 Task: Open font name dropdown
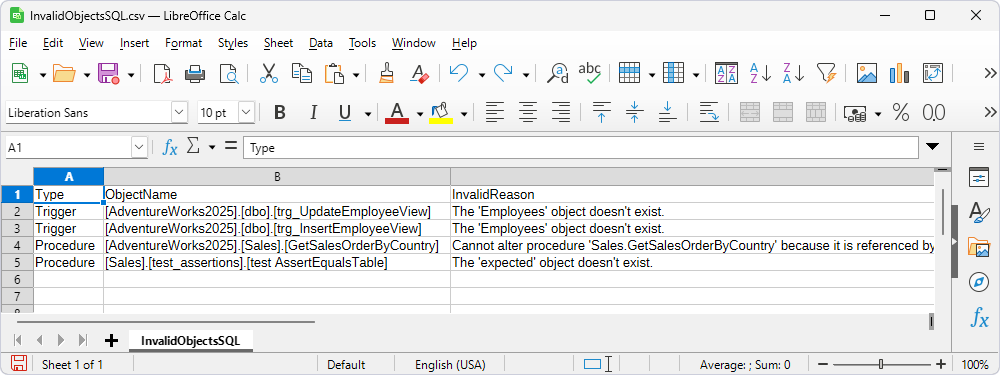tap(180, 113)
